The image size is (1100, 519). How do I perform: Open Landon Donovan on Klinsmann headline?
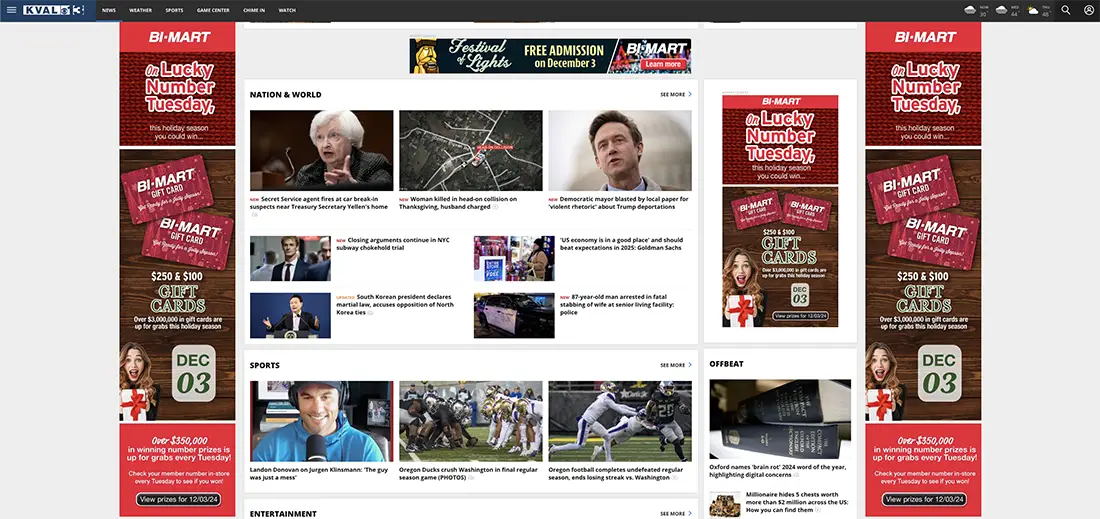click(318, 473)
